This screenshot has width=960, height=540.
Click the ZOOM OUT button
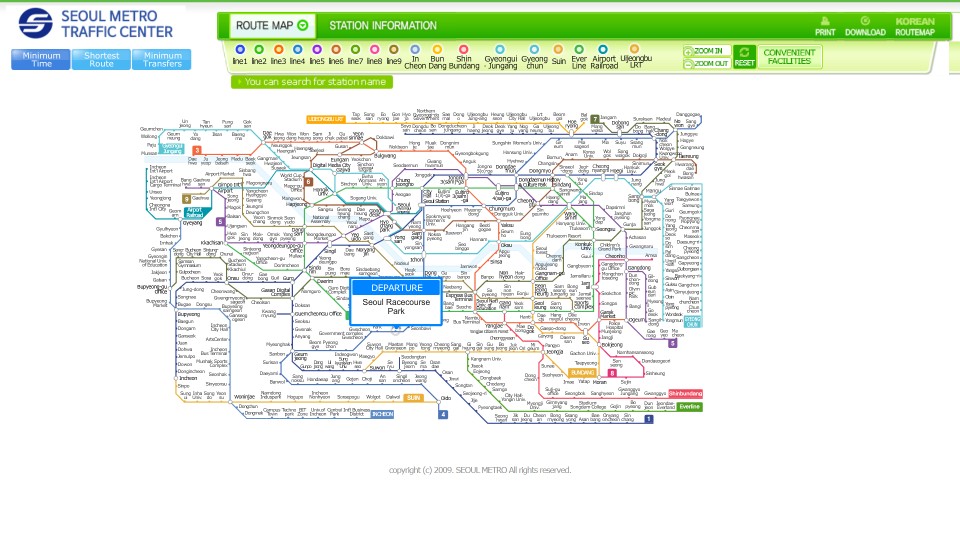[x=707, y=63]
